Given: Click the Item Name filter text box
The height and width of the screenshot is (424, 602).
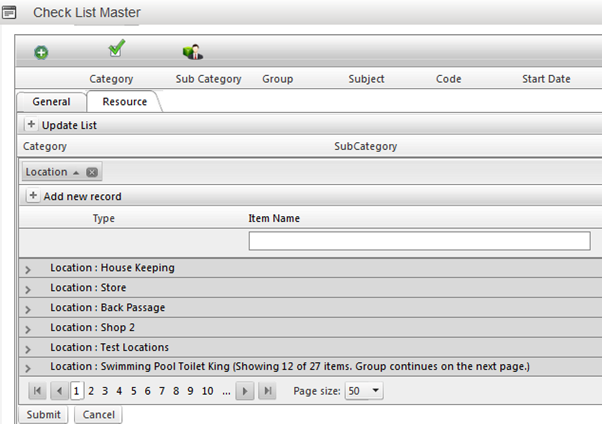Looking at the screenshot, I should (x=419, y=241).
